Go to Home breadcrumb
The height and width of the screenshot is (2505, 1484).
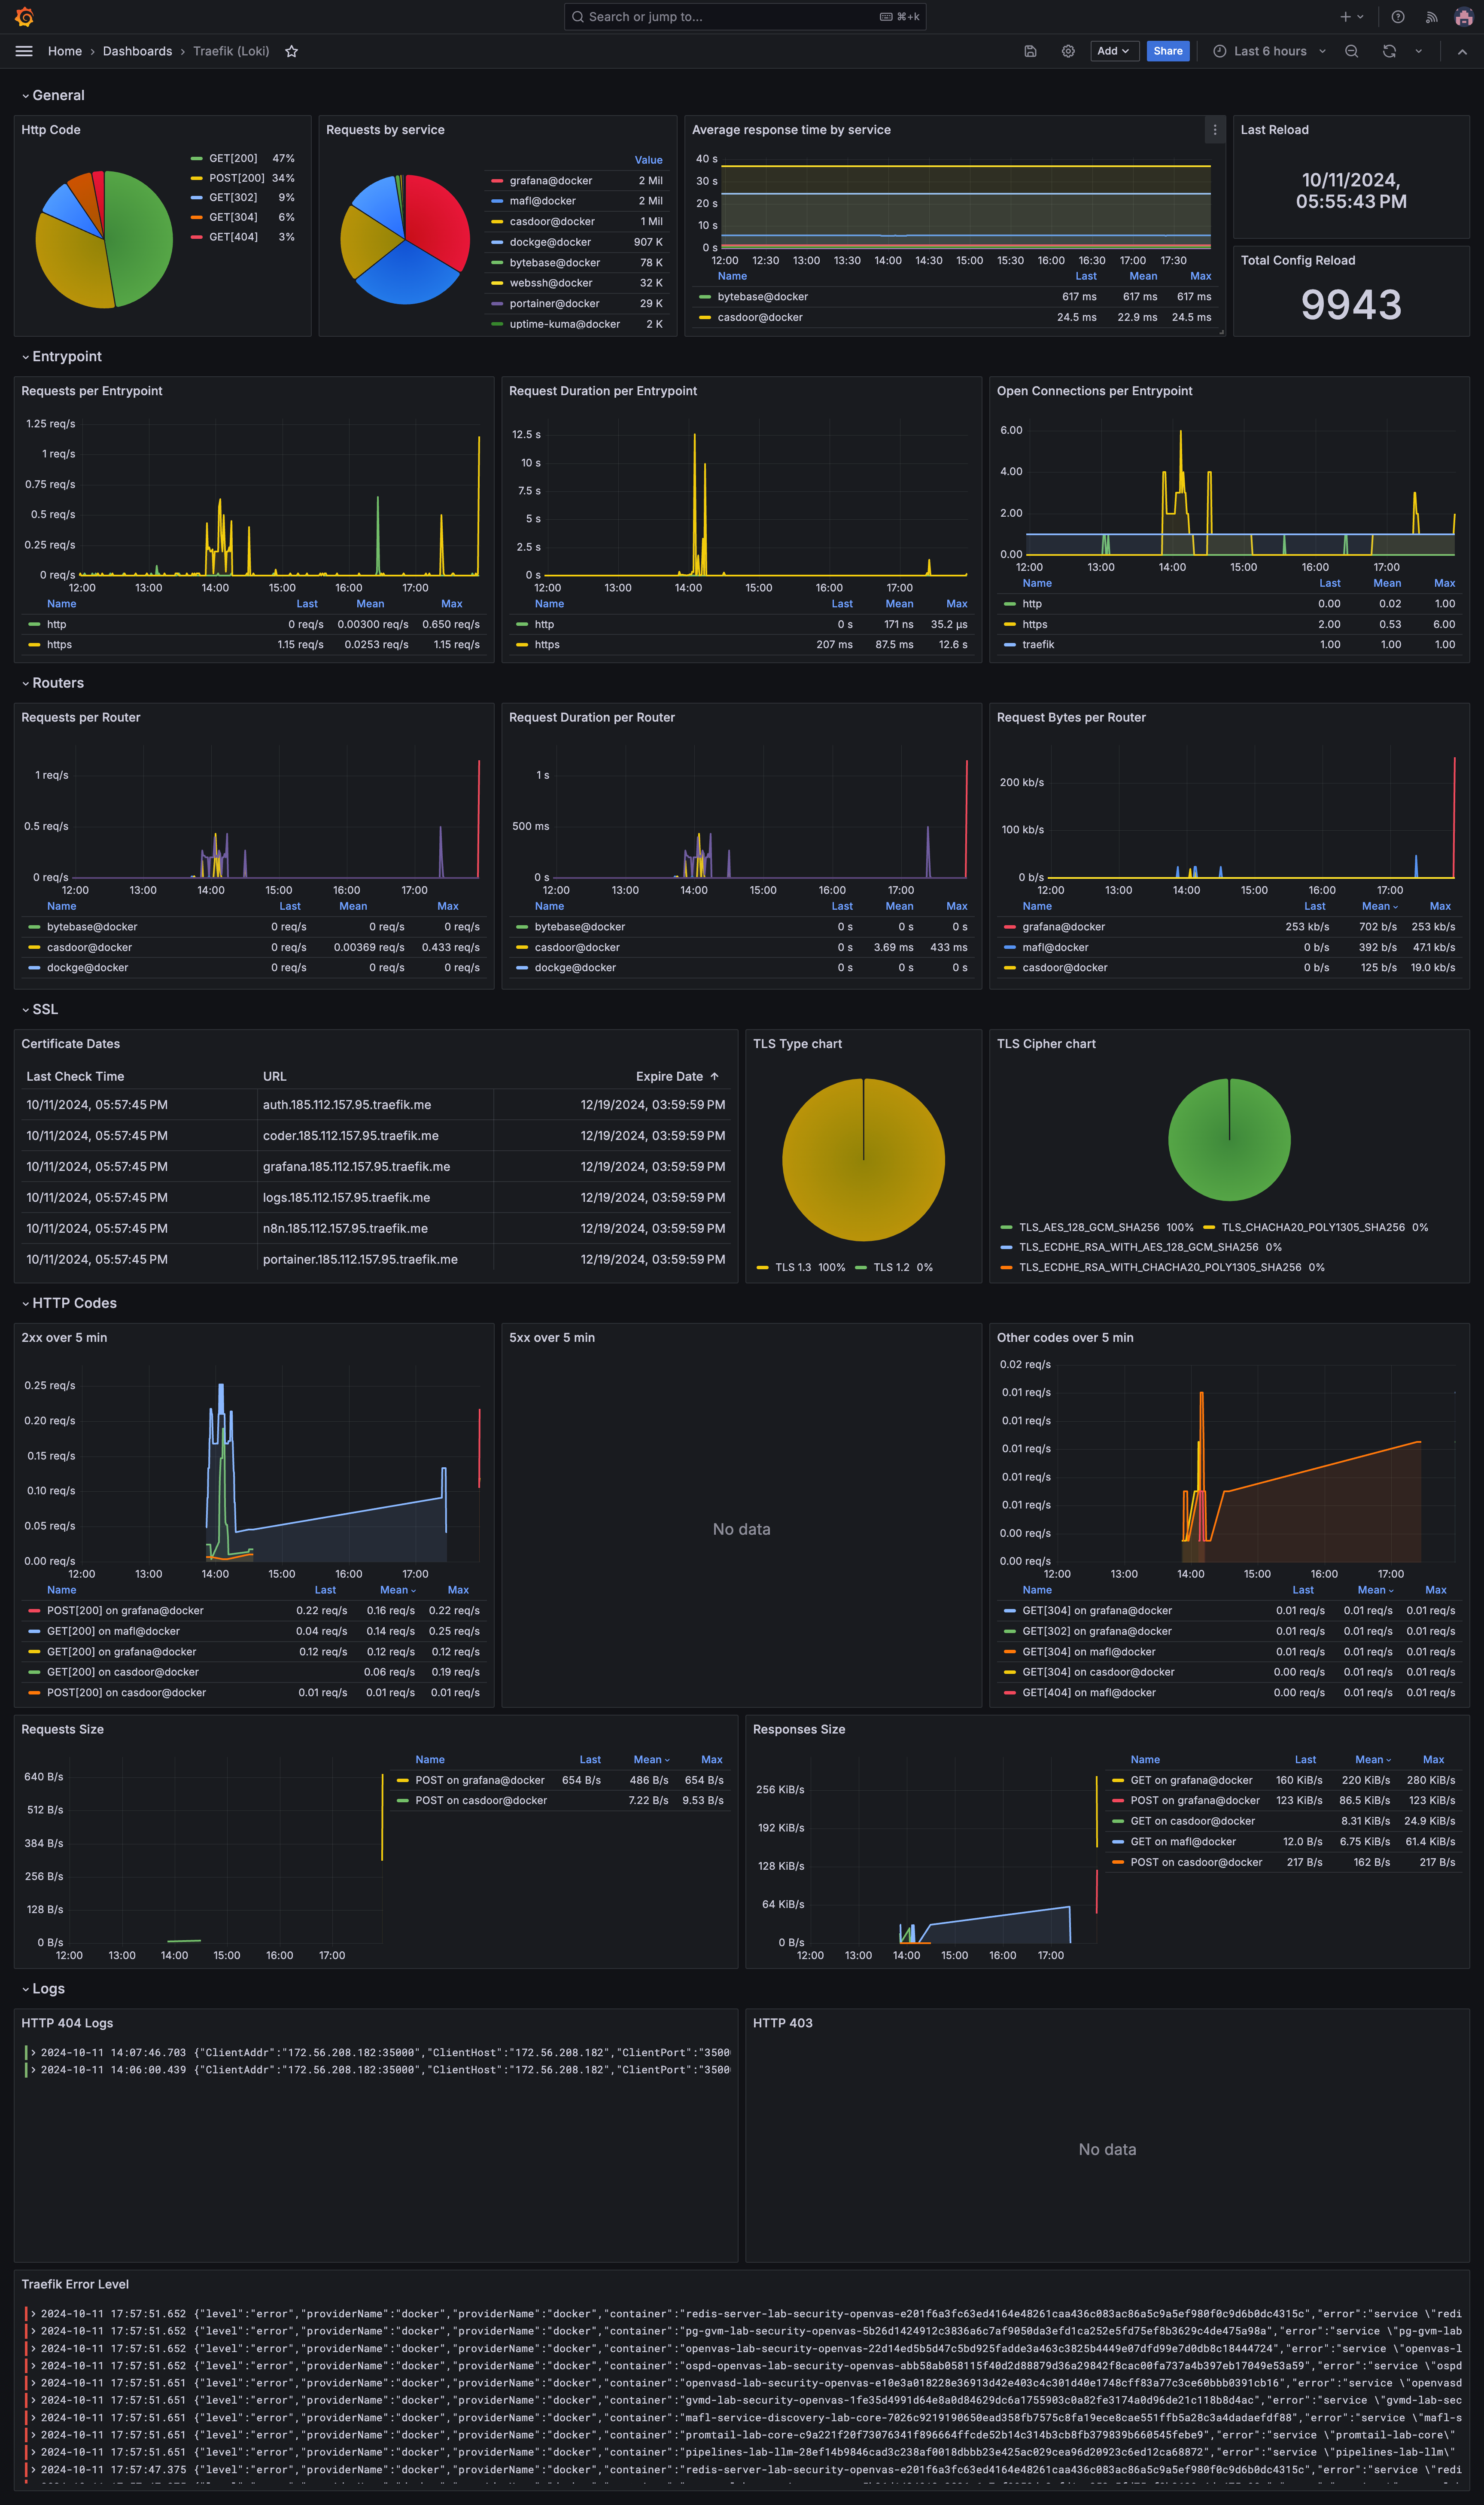pos(65,51)
